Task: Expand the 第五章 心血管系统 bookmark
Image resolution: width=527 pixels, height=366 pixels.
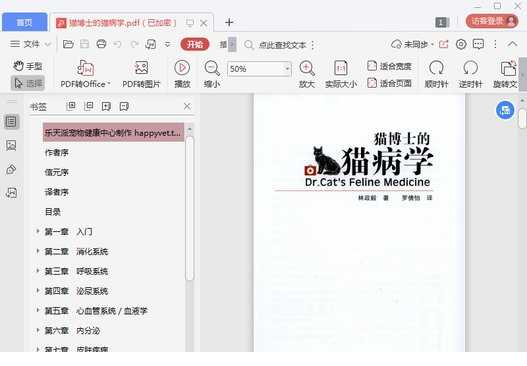Action: pos(38,310)
